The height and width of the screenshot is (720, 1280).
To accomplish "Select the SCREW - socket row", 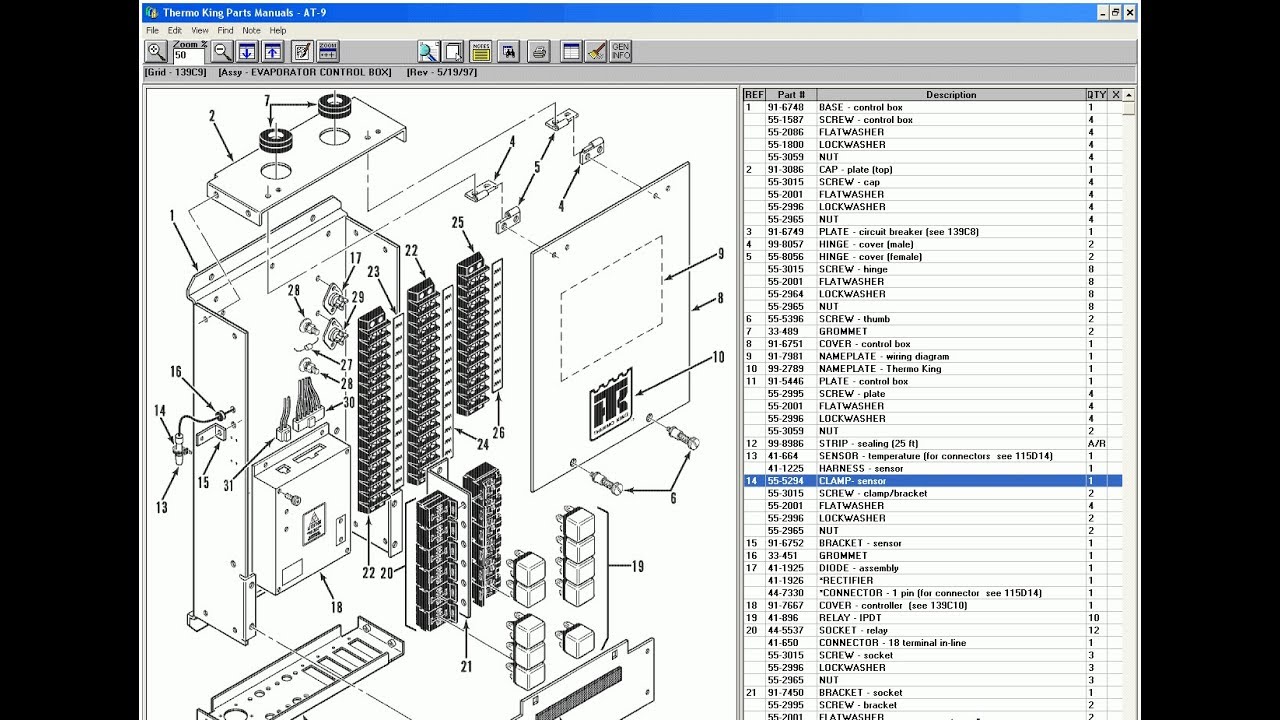I will click(933, 655).
